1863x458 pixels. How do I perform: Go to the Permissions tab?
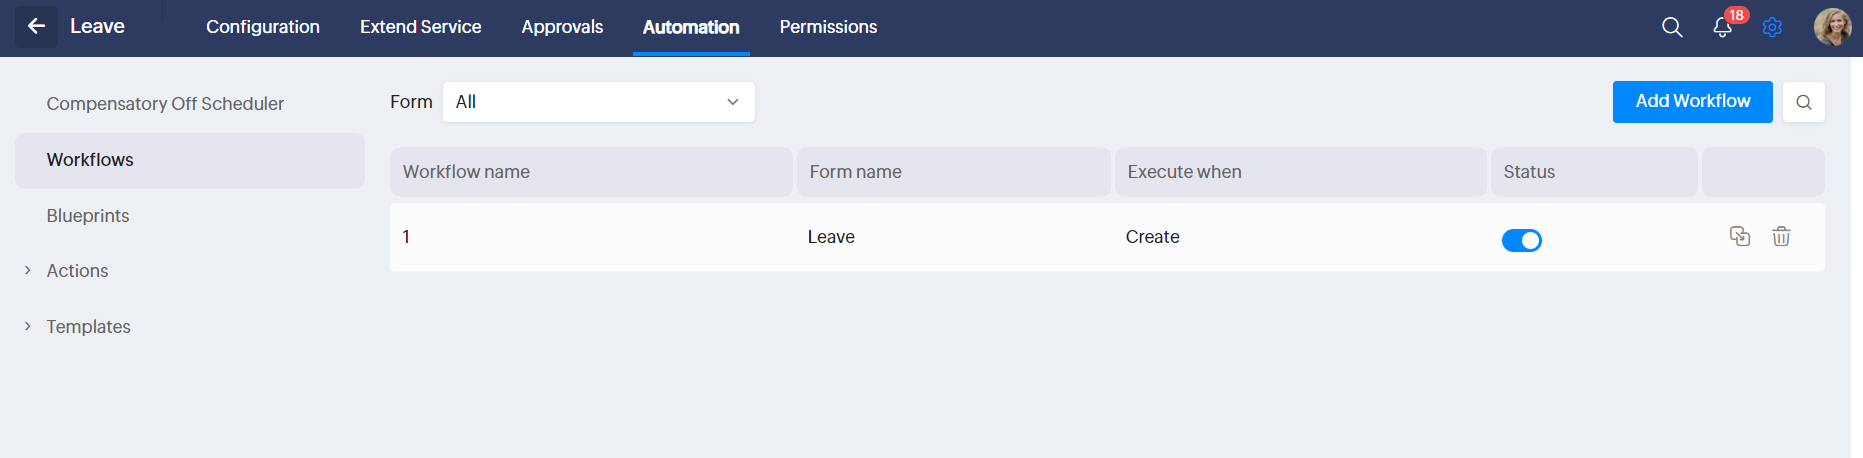[x=828, y=27]
